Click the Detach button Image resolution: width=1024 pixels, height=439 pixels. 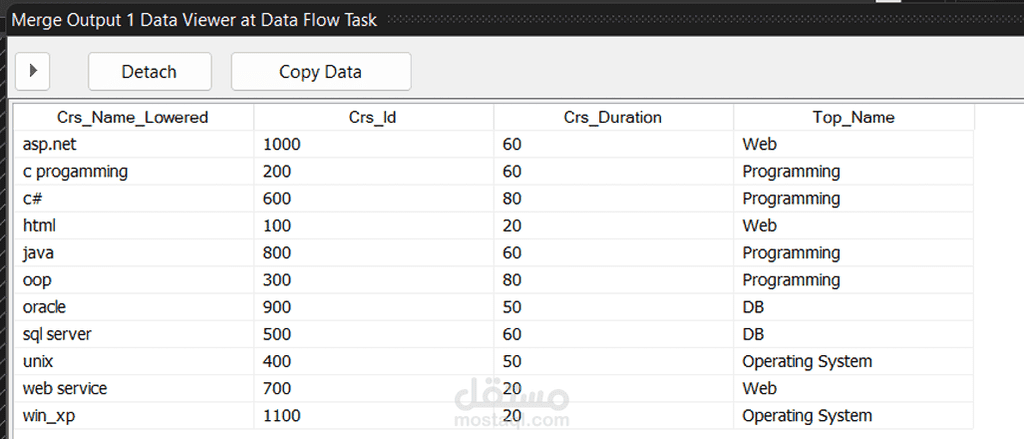150,71
